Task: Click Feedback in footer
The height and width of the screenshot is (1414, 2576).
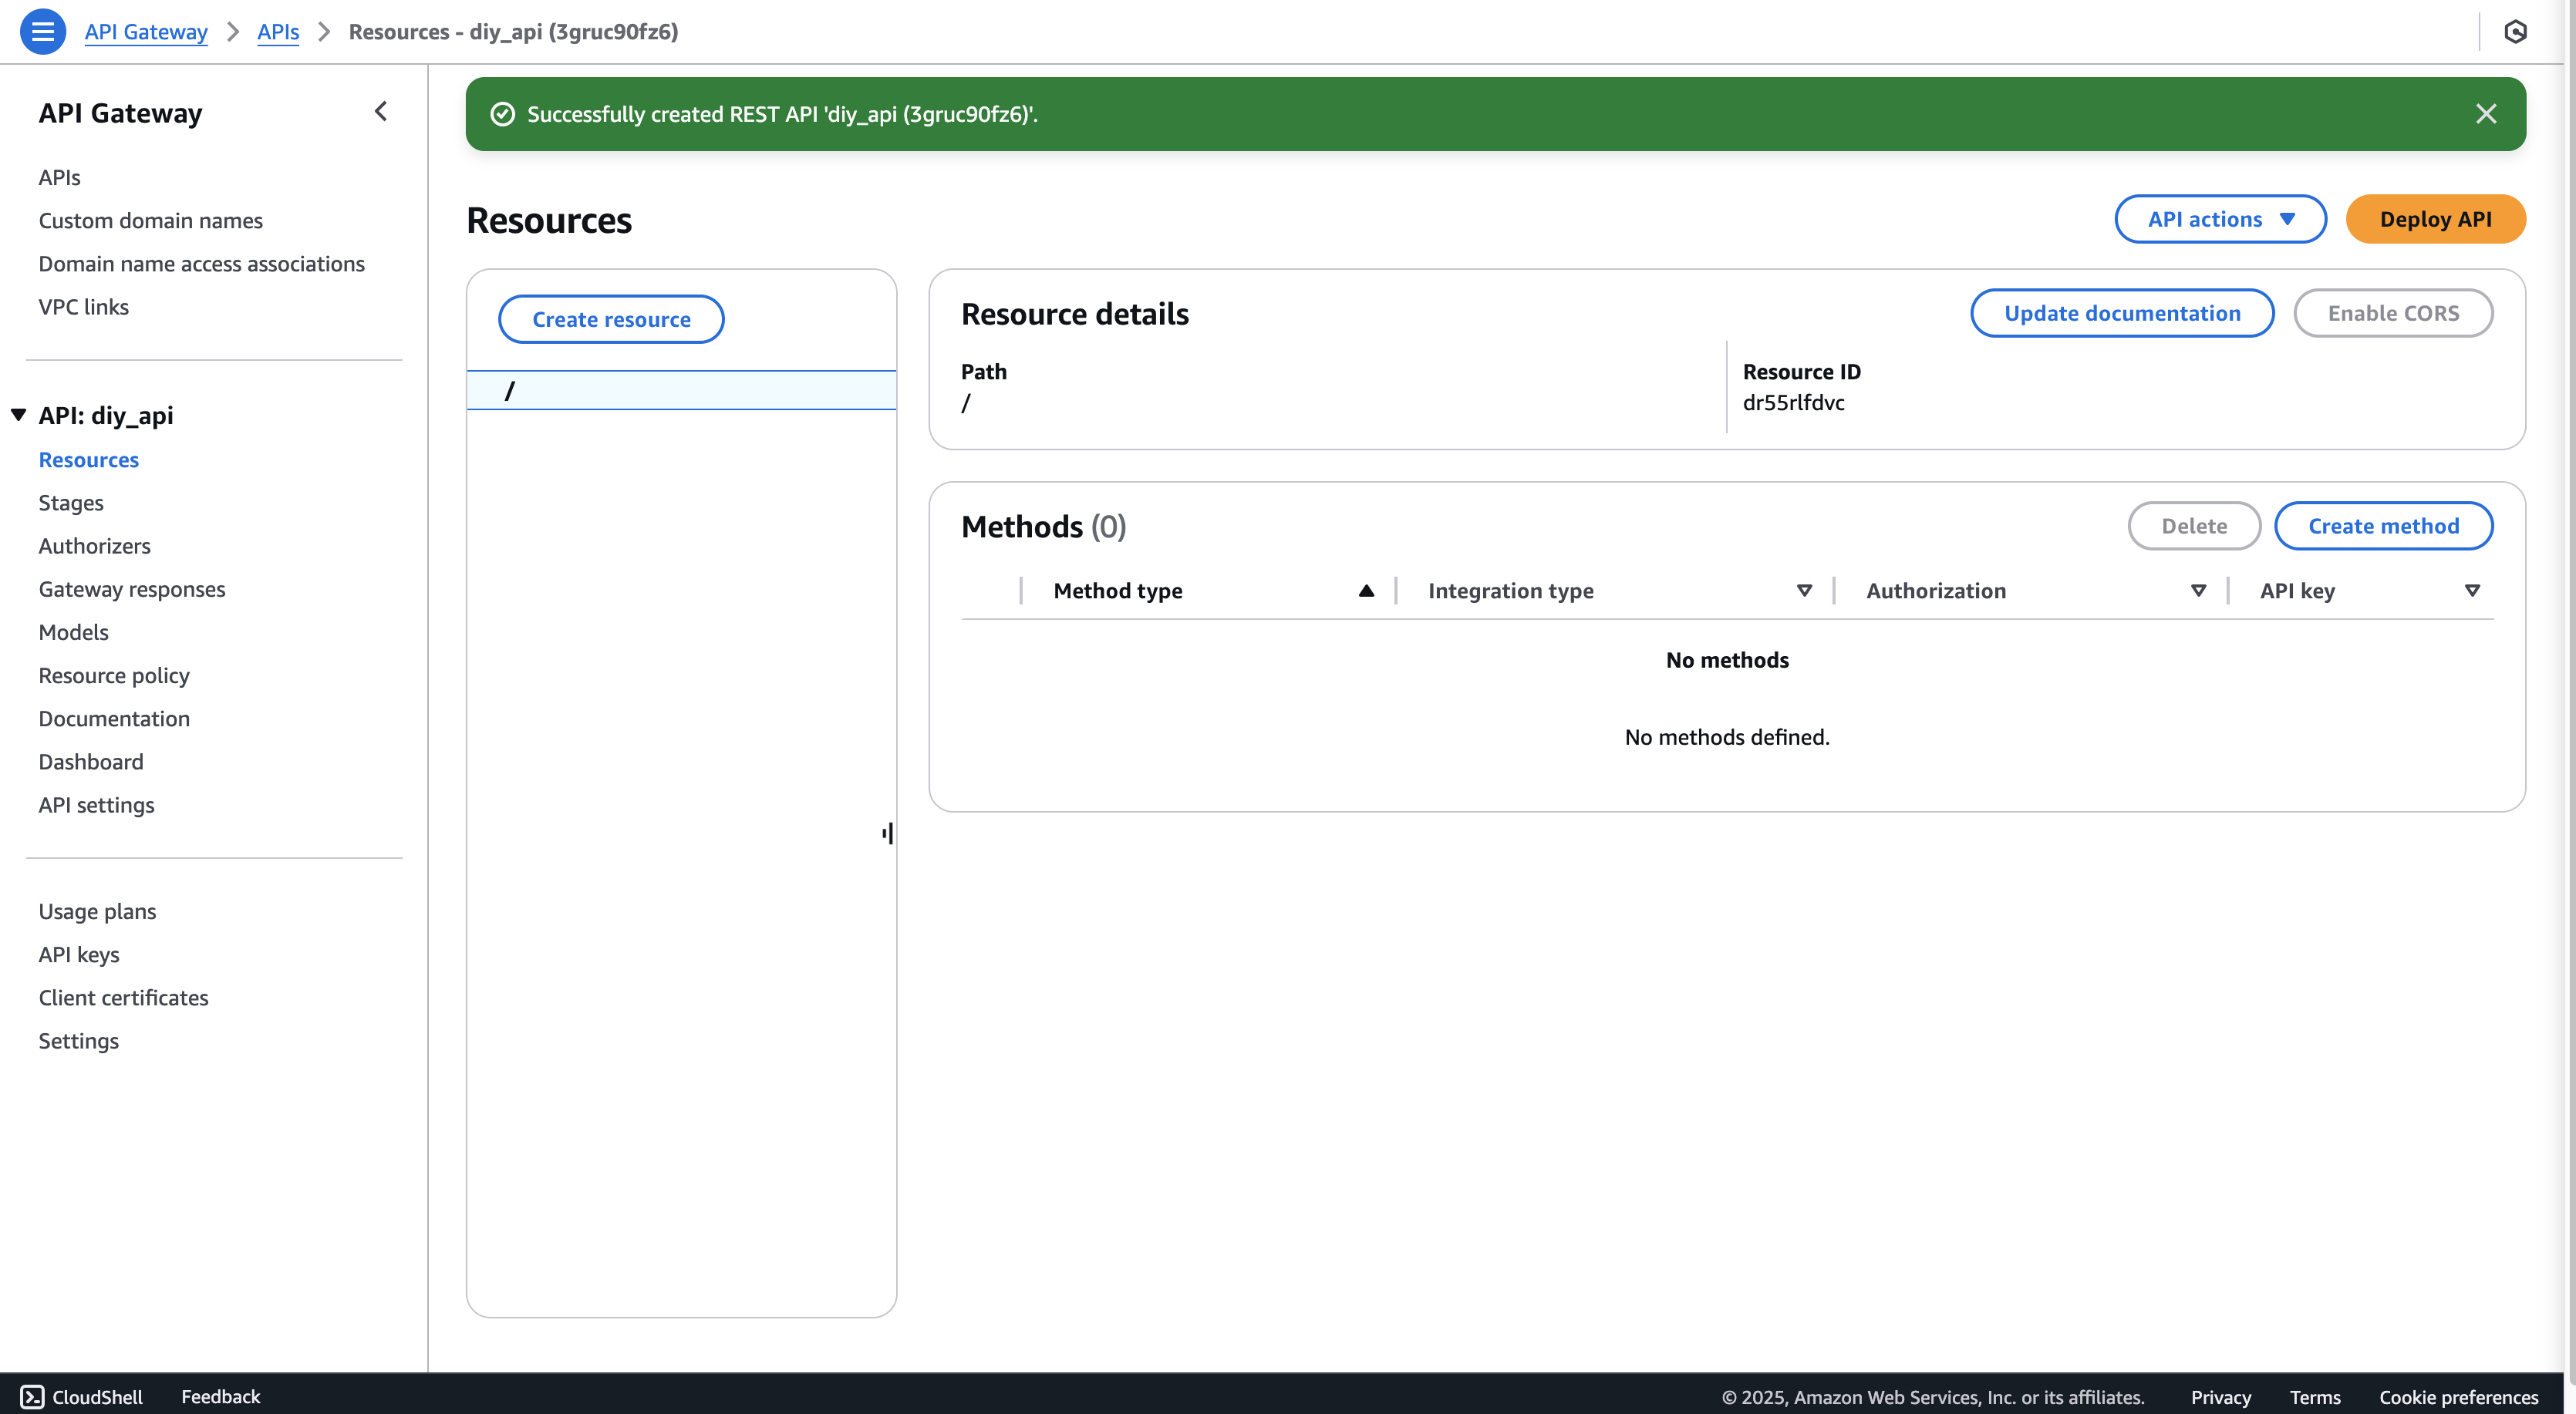Action: point(220,1396)
